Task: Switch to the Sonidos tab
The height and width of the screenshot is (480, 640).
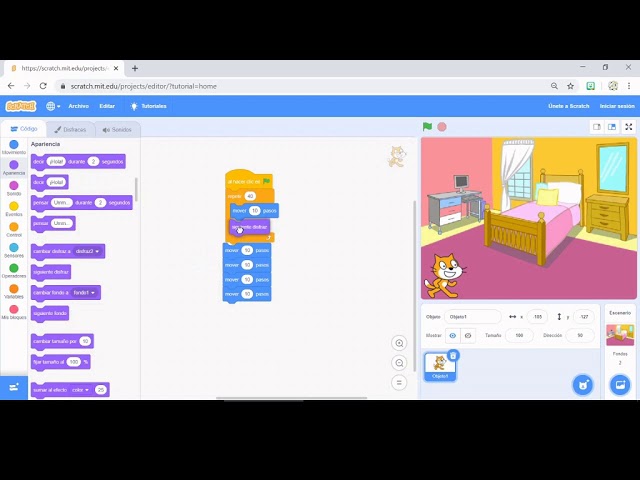Action: [x=117, y=129]
